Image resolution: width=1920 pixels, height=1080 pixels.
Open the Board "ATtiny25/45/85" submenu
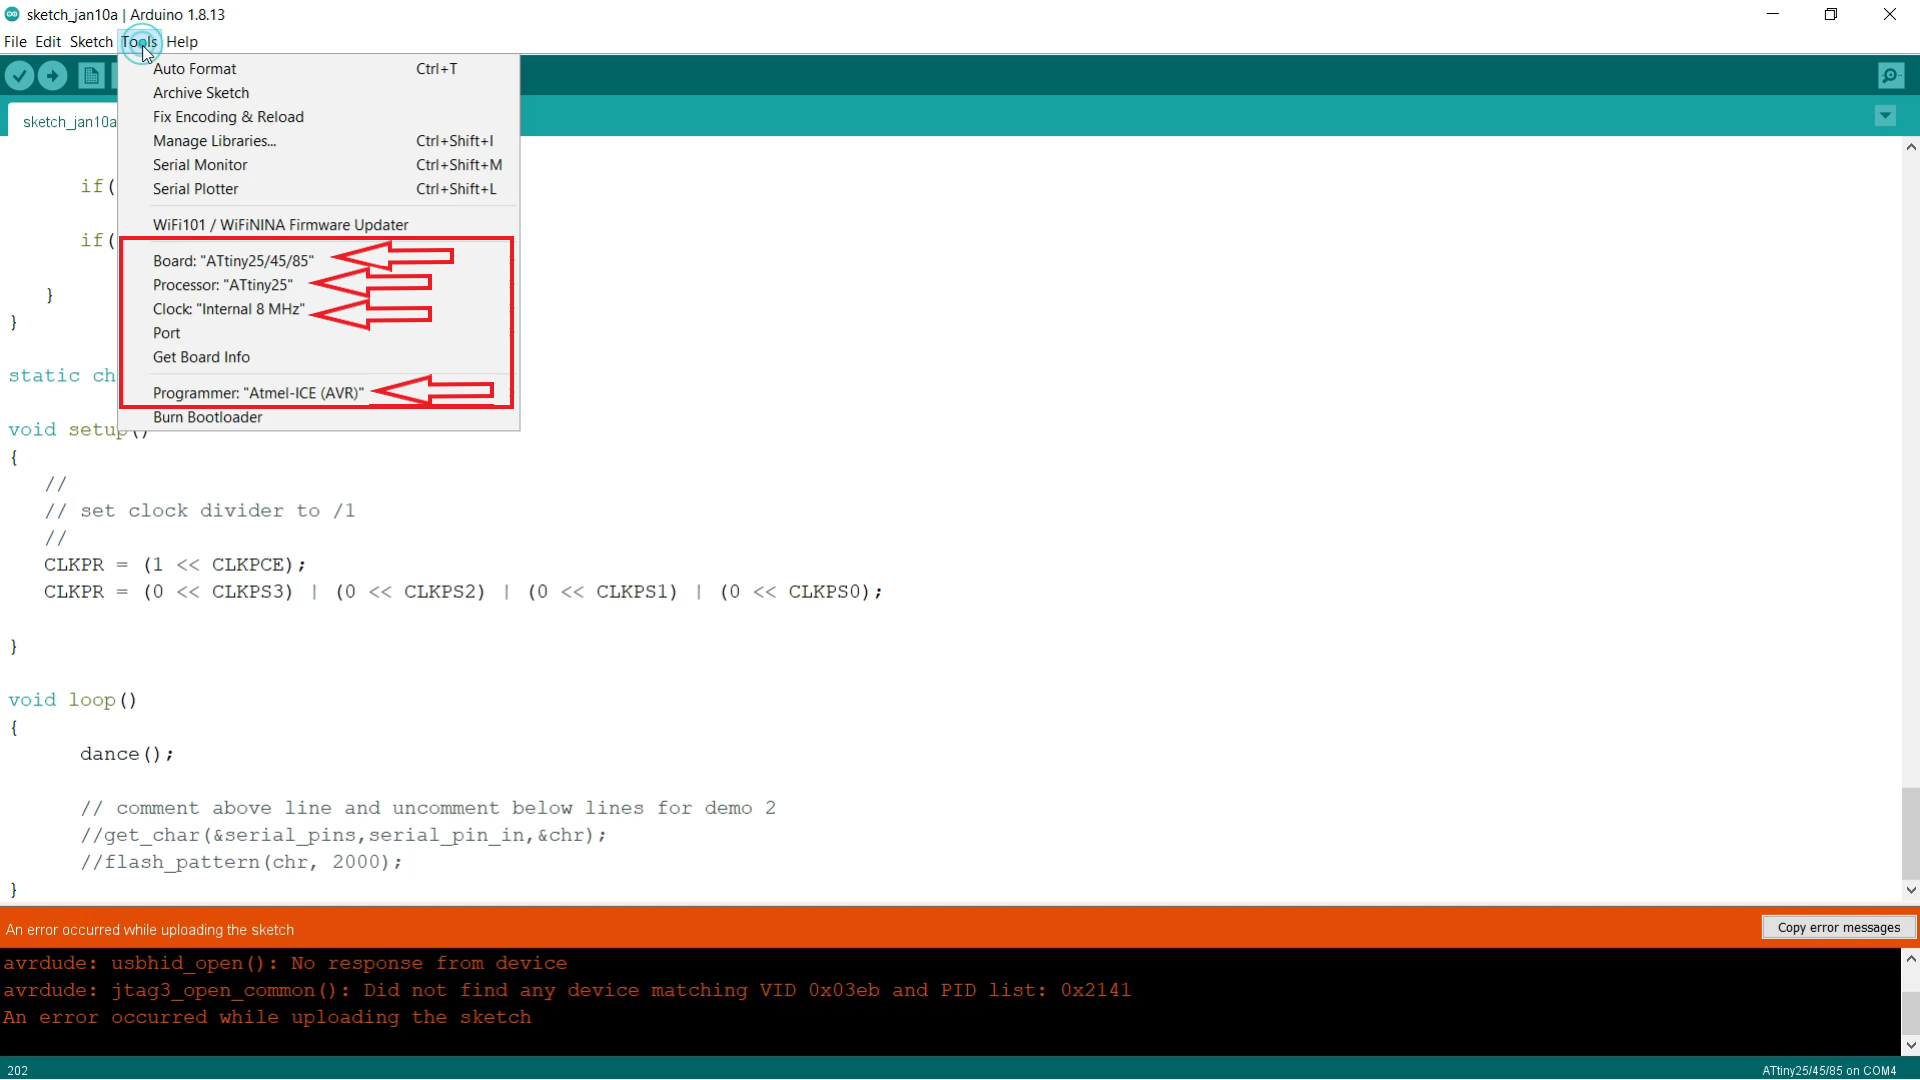233,261
